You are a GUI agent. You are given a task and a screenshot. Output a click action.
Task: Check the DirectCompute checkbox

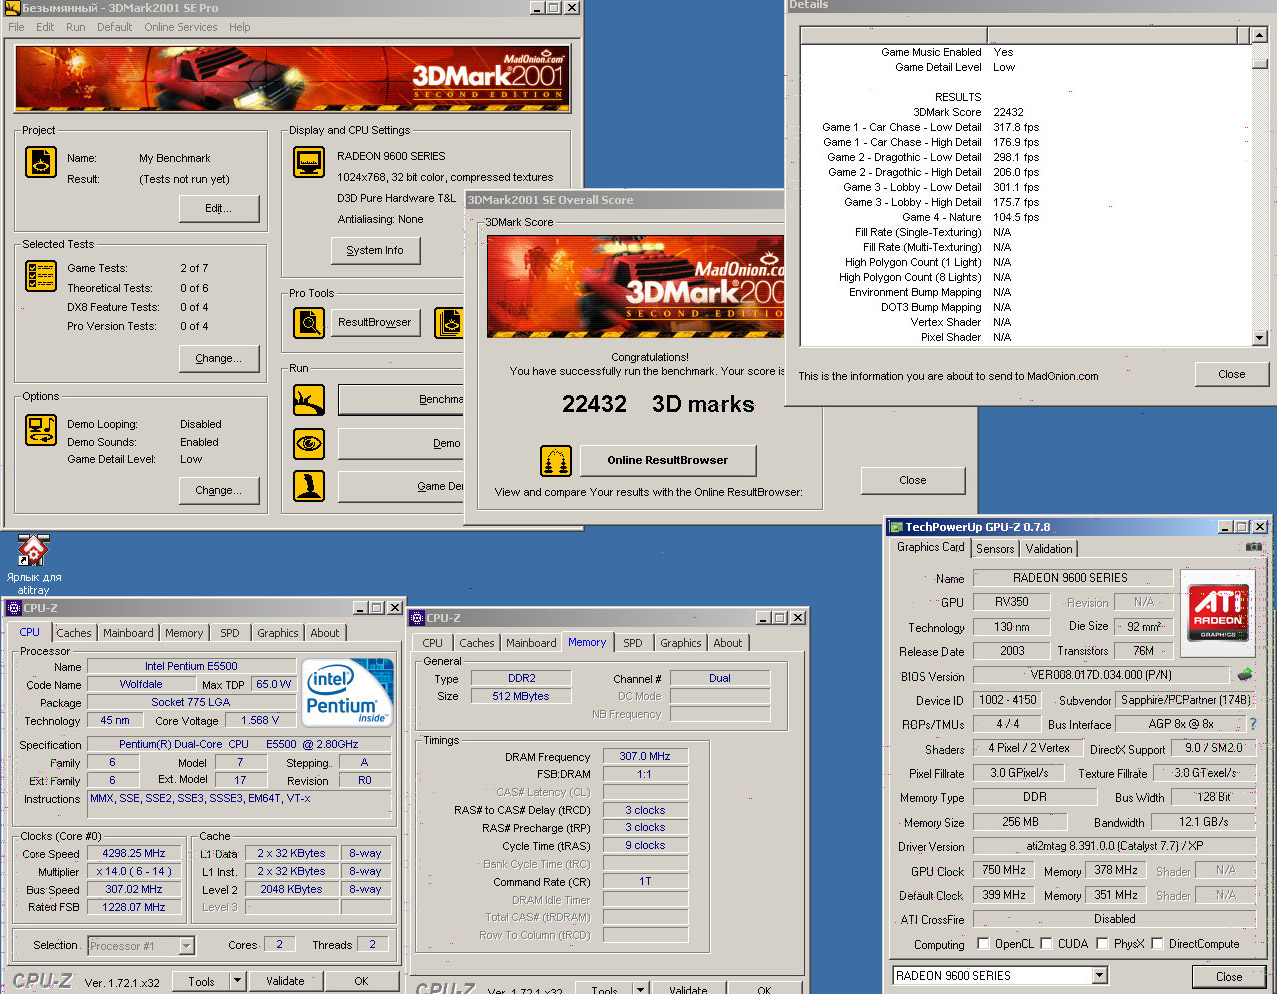pyautogui.click(x=1157, y=944)
